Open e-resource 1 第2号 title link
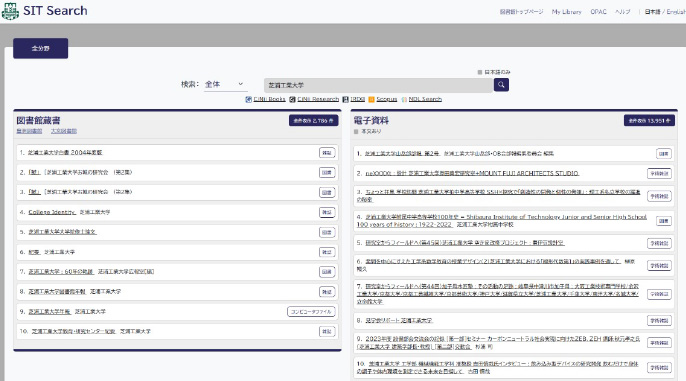Viewport: 686px width, 381px height. point(402,154)
